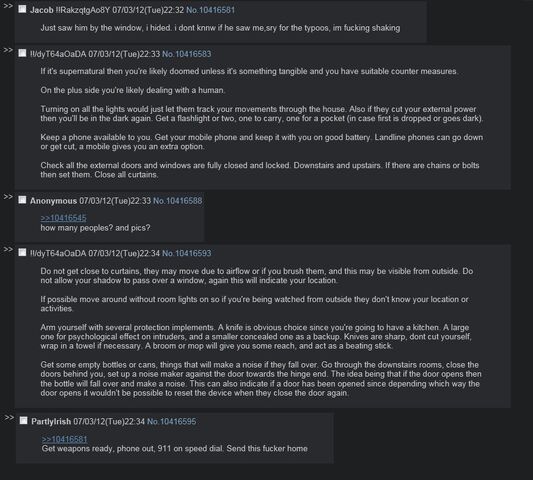Viewport: 533px width, 480px height.
Task: Check the box beside Jacob's post
Action: 22,9
